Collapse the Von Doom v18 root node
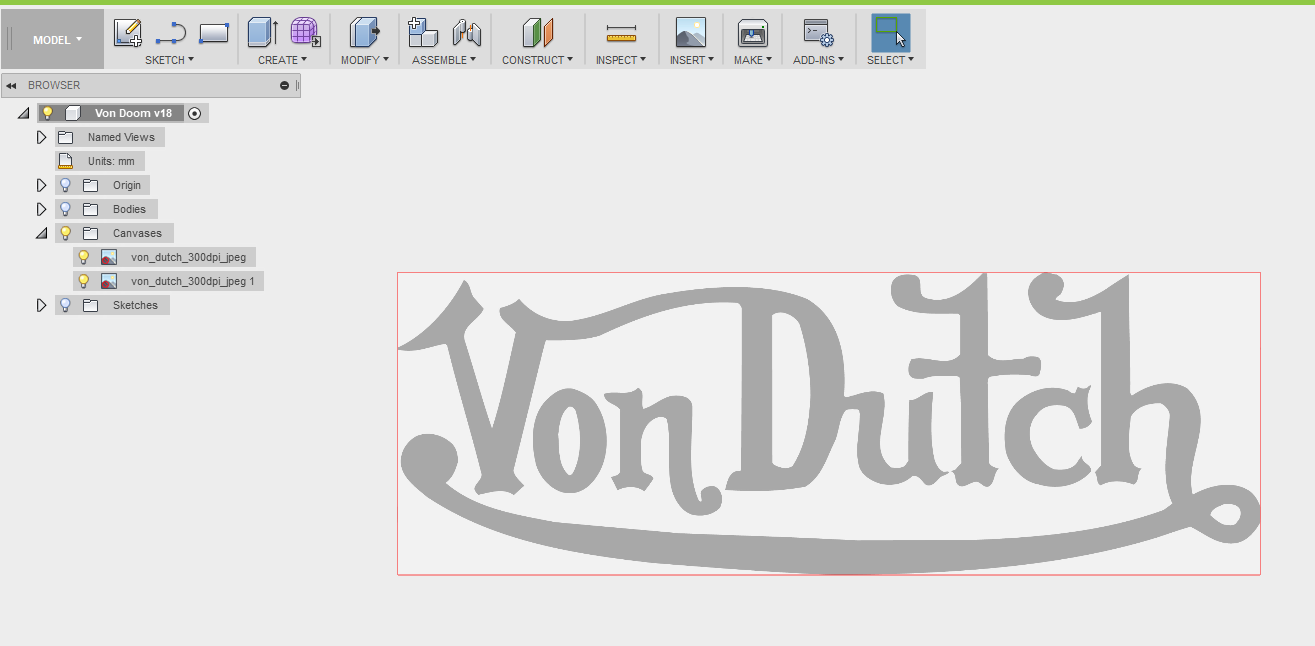The image size is (1315, 646). tap(23, 113)
